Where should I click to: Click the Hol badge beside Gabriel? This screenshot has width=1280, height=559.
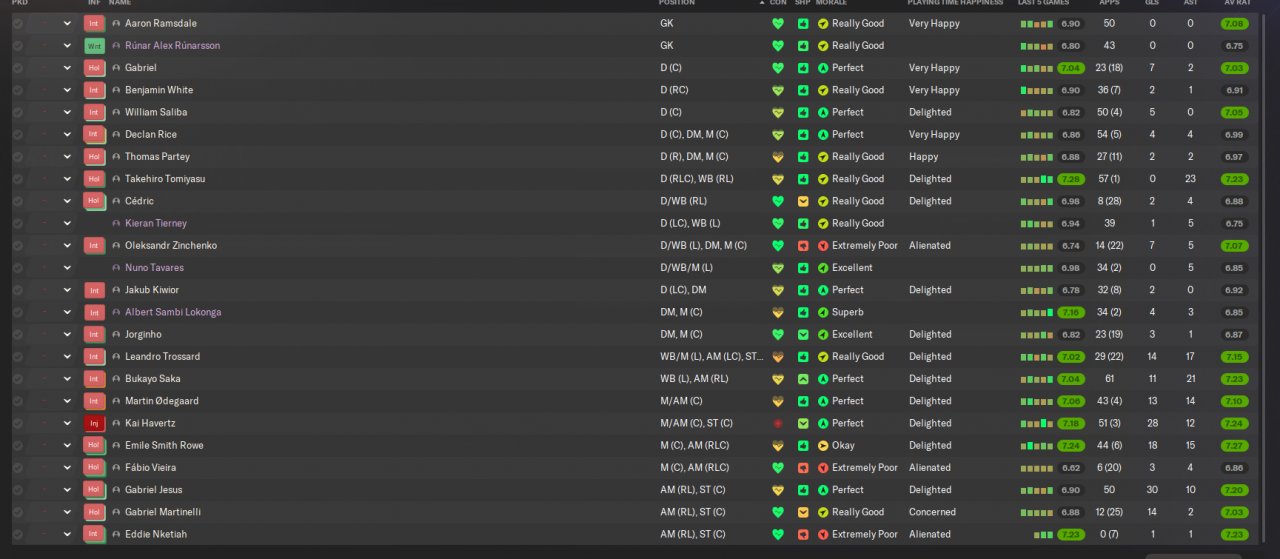(94, 68)
